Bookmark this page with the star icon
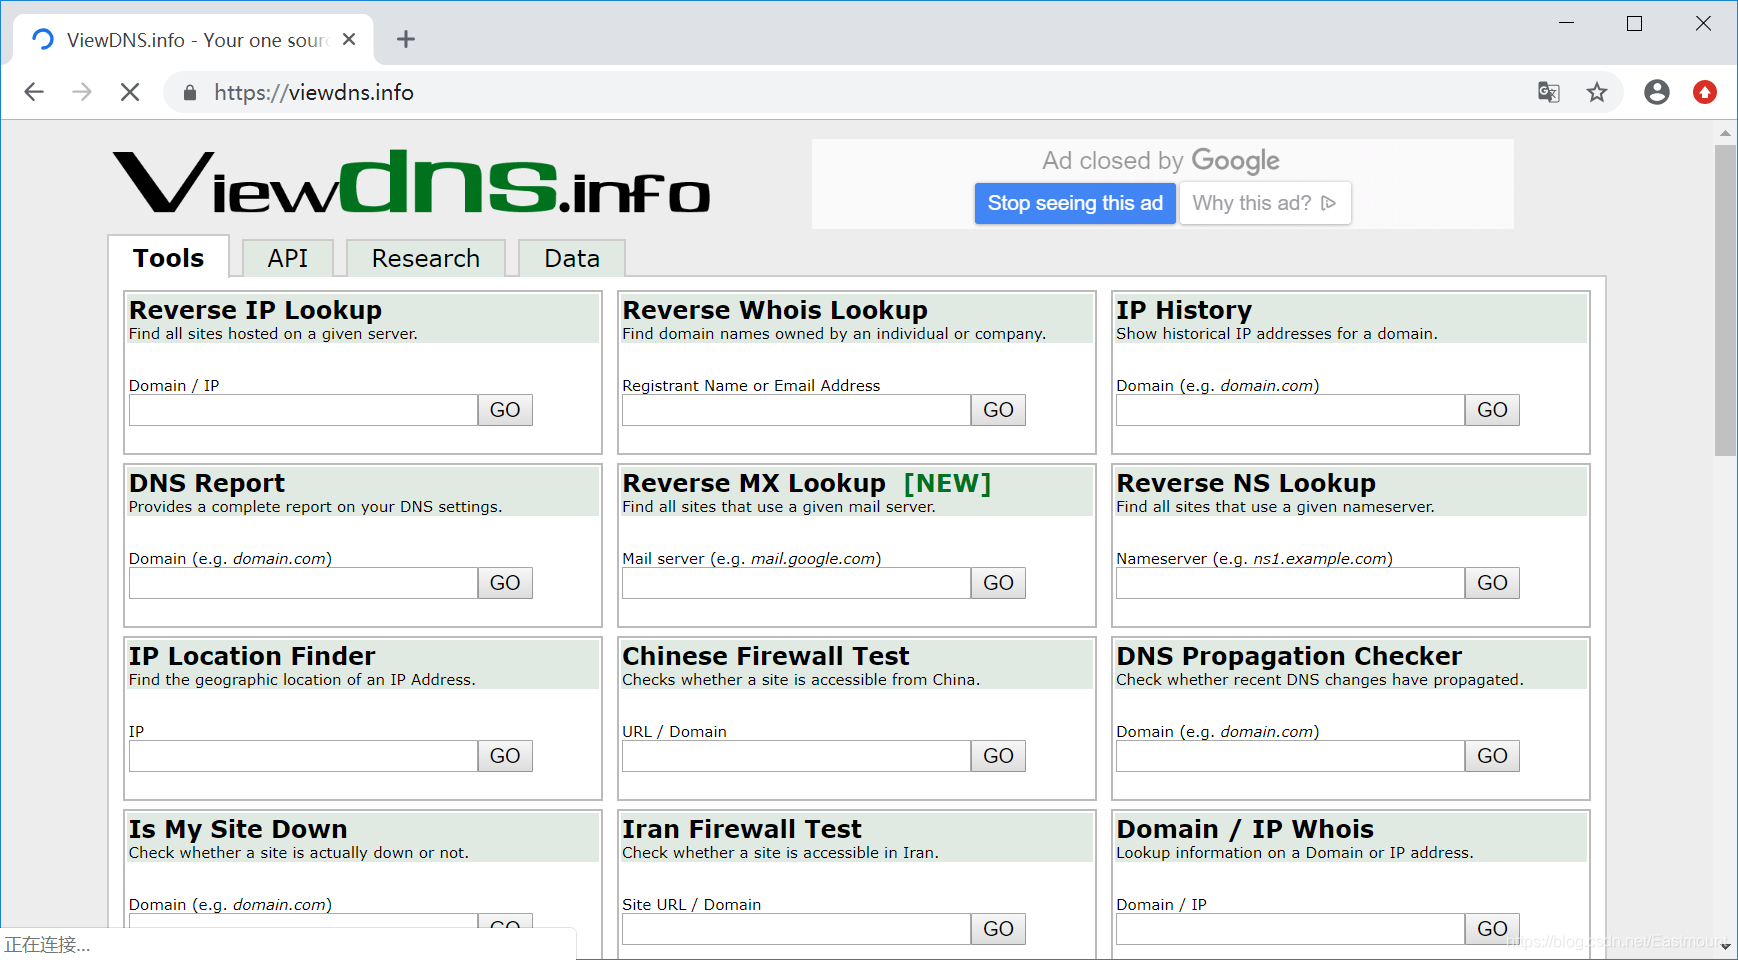 1597,92
